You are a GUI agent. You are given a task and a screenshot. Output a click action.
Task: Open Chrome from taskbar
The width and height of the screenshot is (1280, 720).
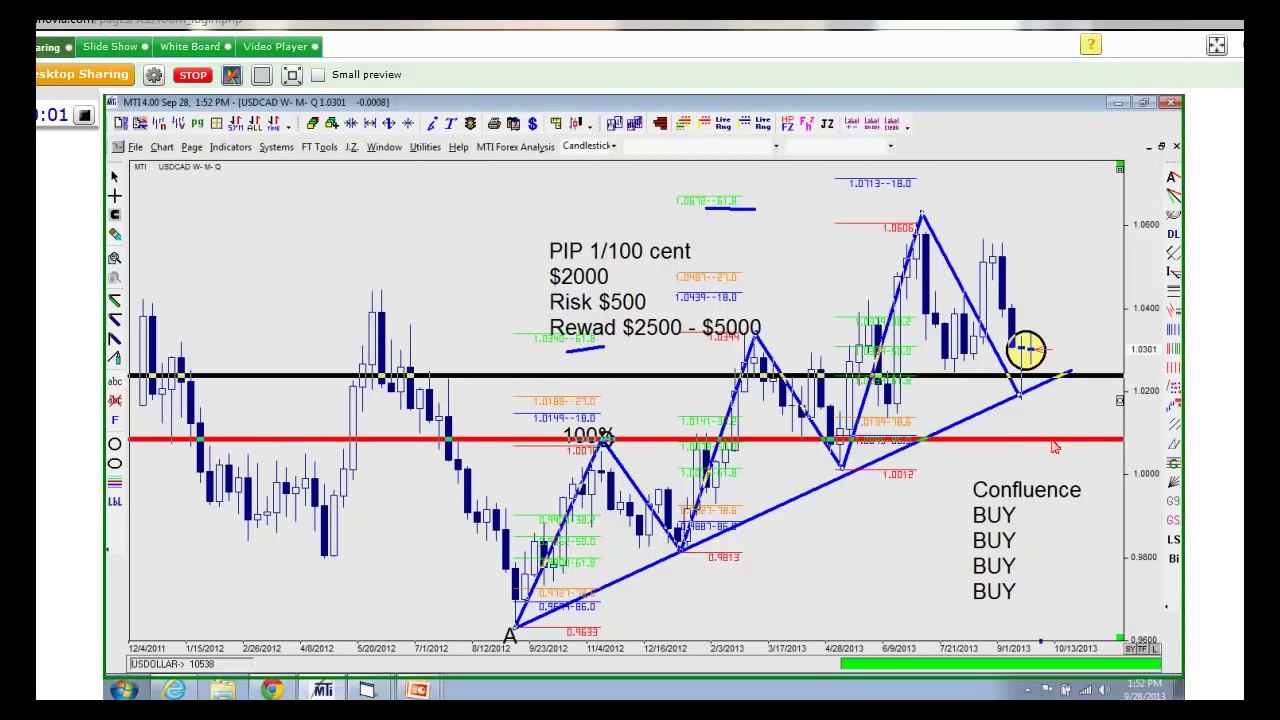[x=272, y=689]
